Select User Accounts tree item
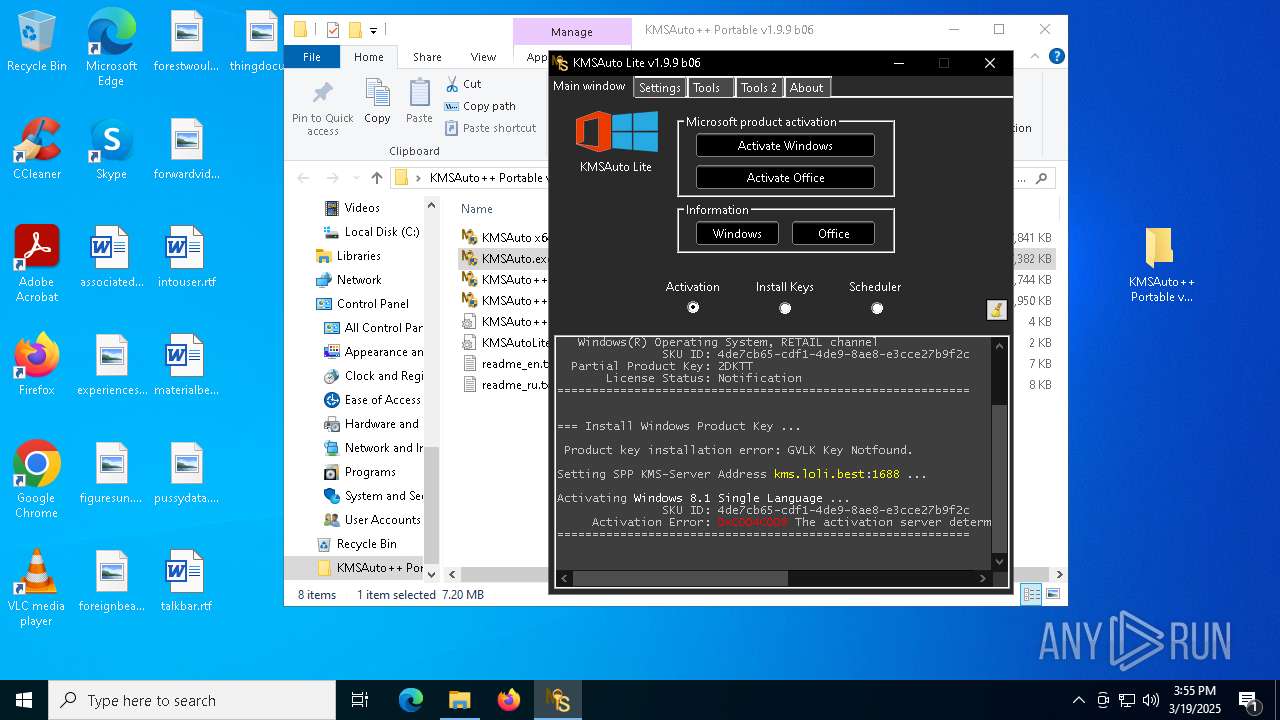Image resolution: width=1280 pixels, height=720 pixels. coord(373,520)
